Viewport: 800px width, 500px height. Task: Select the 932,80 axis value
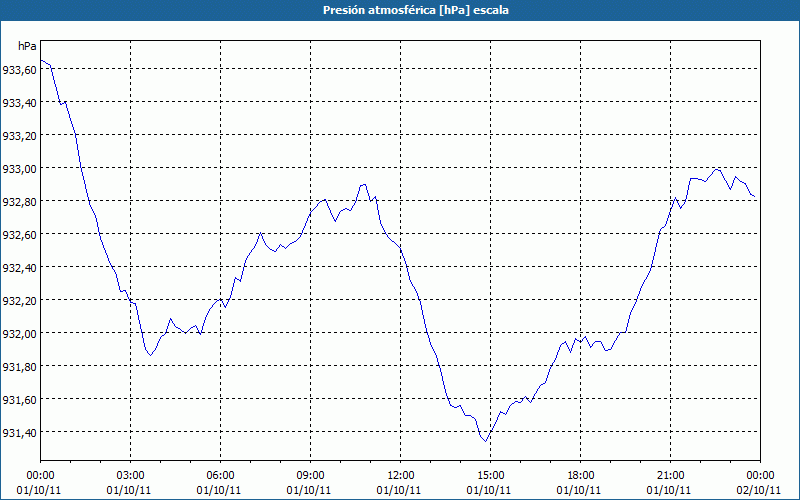click(x=19, y=202)
